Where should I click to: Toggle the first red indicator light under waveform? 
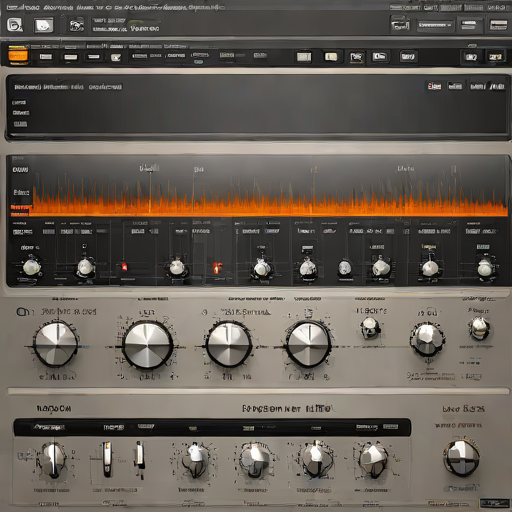click(x=124, y=267)
